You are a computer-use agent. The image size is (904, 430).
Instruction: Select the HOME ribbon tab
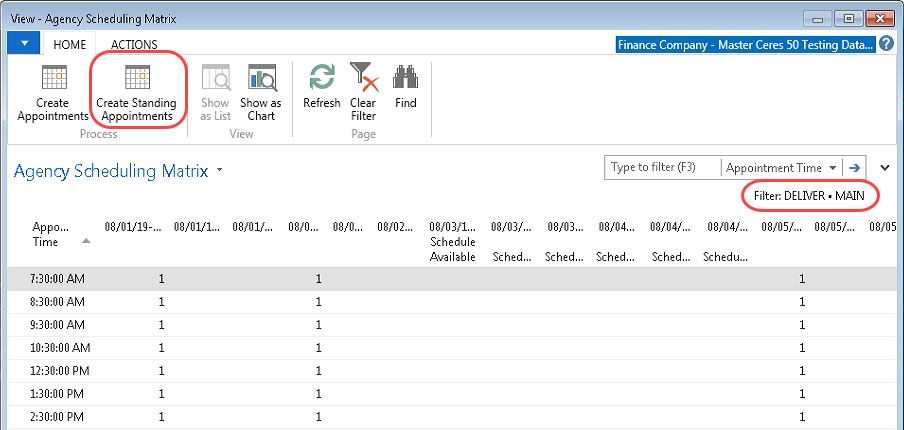[70, 45]
